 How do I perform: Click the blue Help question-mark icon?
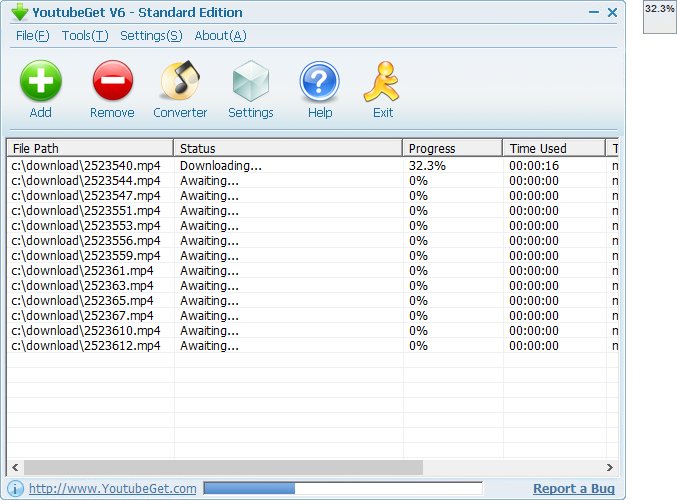click(320, 81)
